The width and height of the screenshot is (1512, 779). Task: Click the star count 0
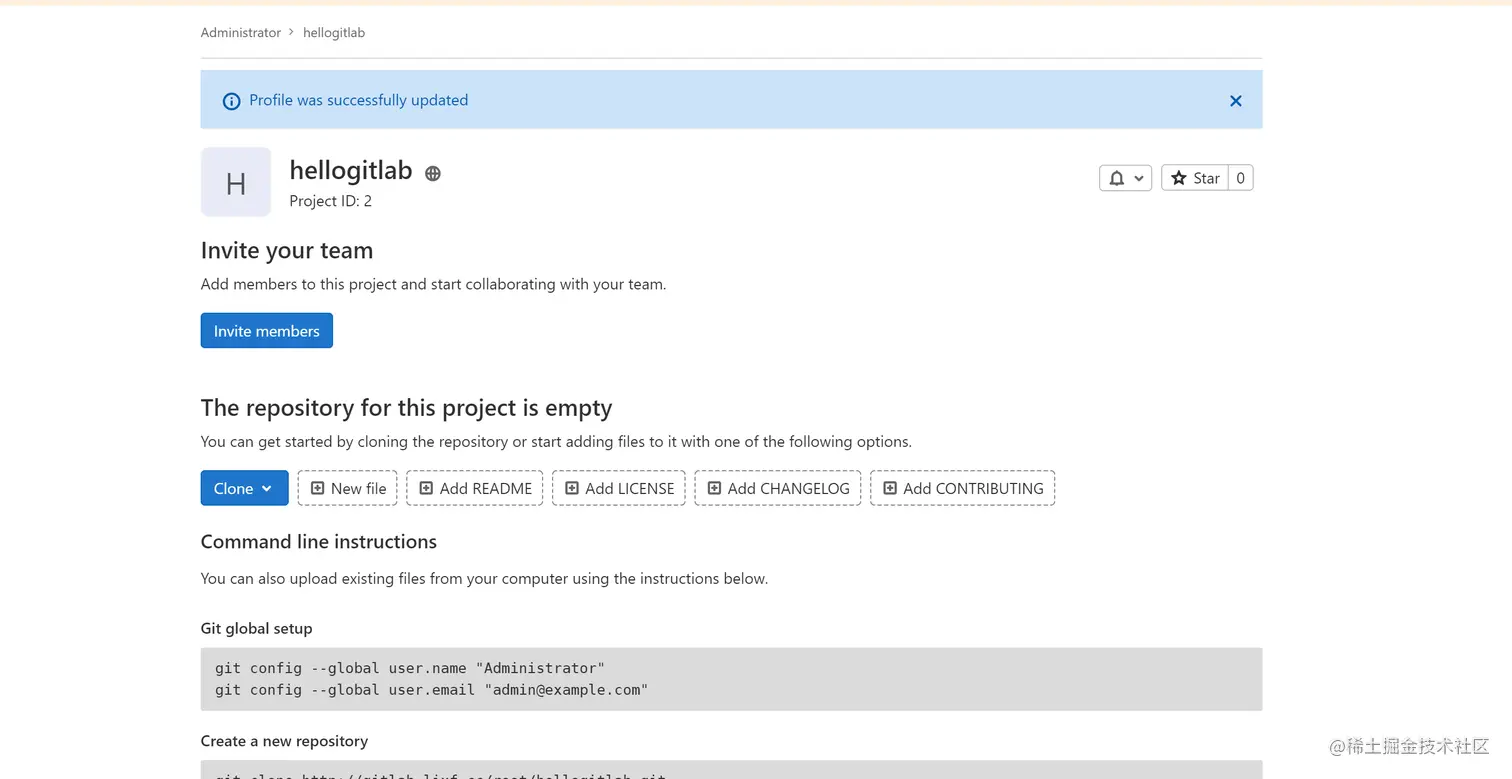tap(1240, 178)
